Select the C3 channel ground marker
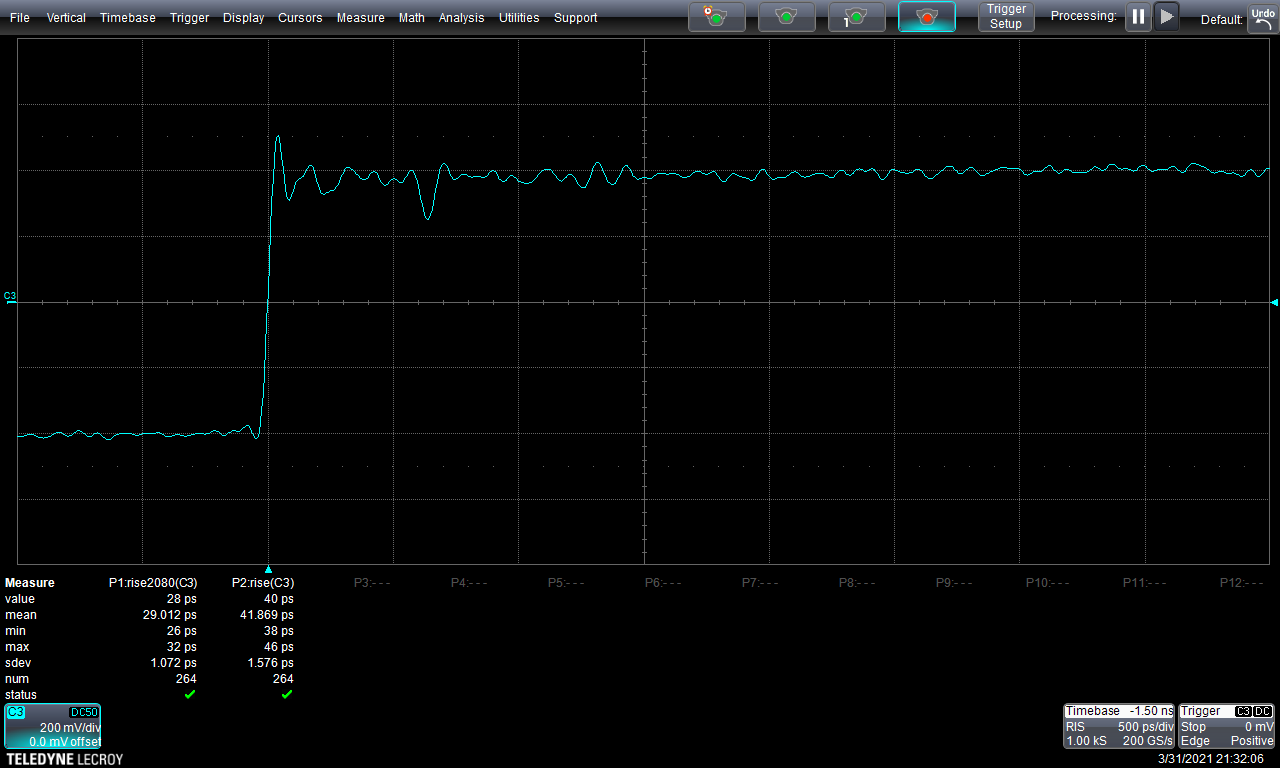Viewport: 1280px width, 768px height. point(10,298)
